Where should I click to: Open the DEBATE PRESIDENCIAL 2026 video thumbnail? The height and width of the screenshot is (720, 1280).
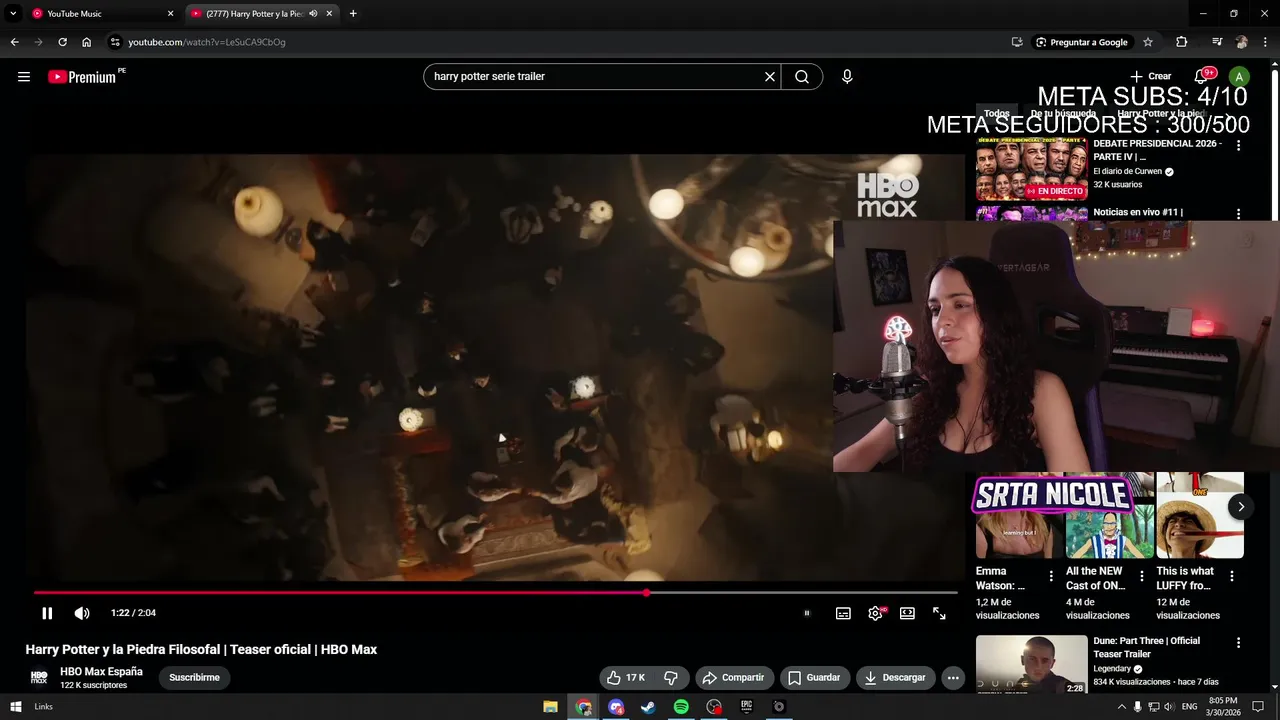pyautogui.click(x=1031, y=169)
